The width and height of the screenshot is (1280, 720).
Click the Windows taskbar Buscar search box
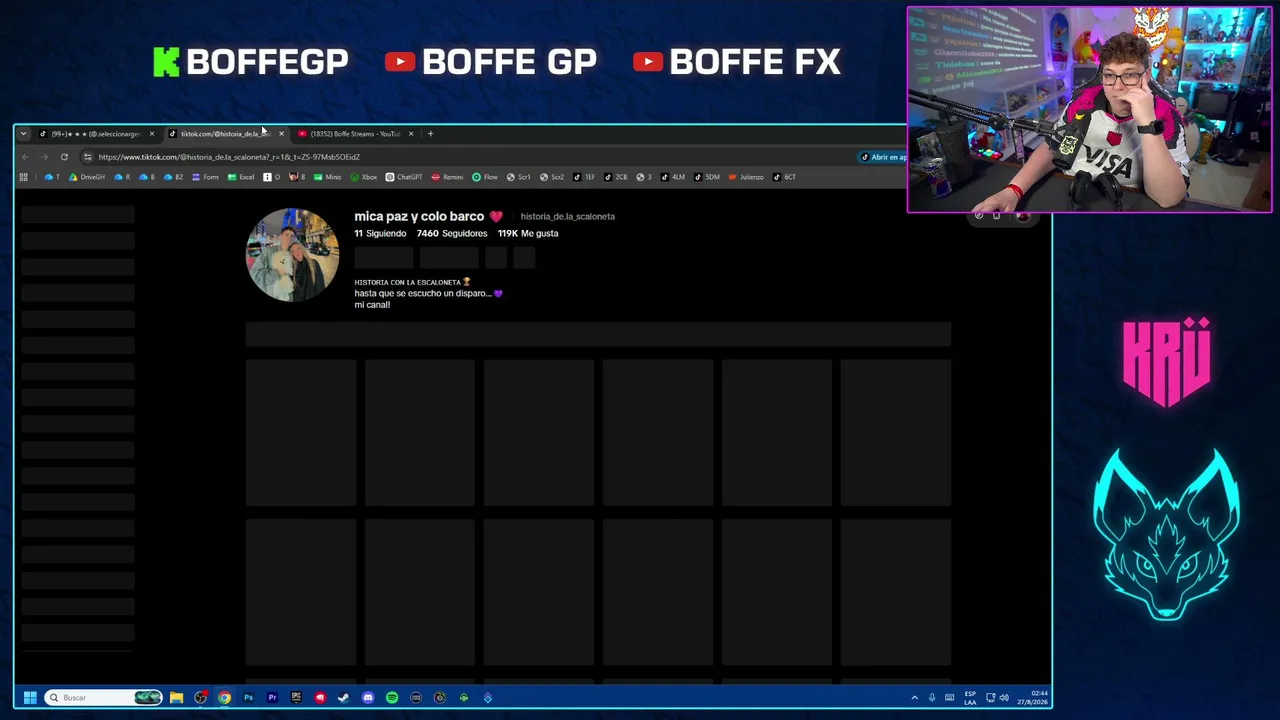[x=104, y=698]
